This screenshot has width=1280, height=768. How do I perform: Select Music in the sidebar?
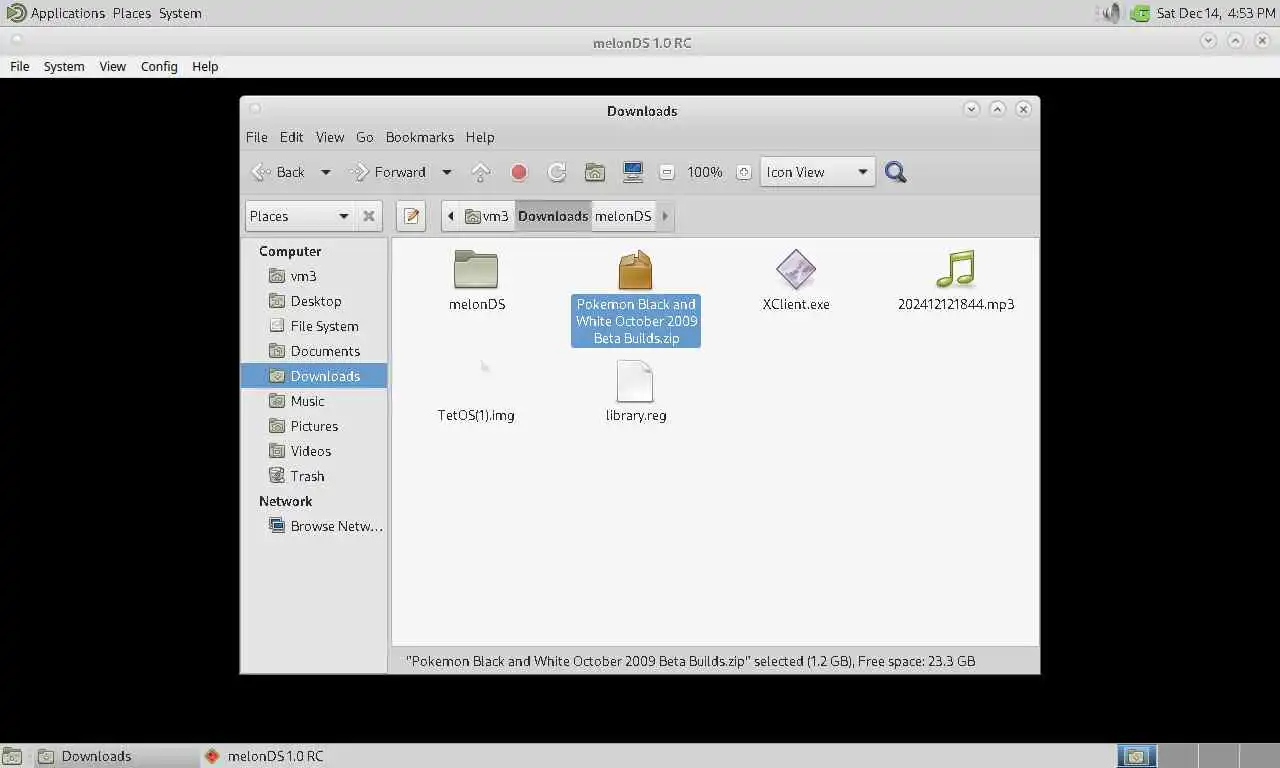pyautogui.click(x=314, y=401)
